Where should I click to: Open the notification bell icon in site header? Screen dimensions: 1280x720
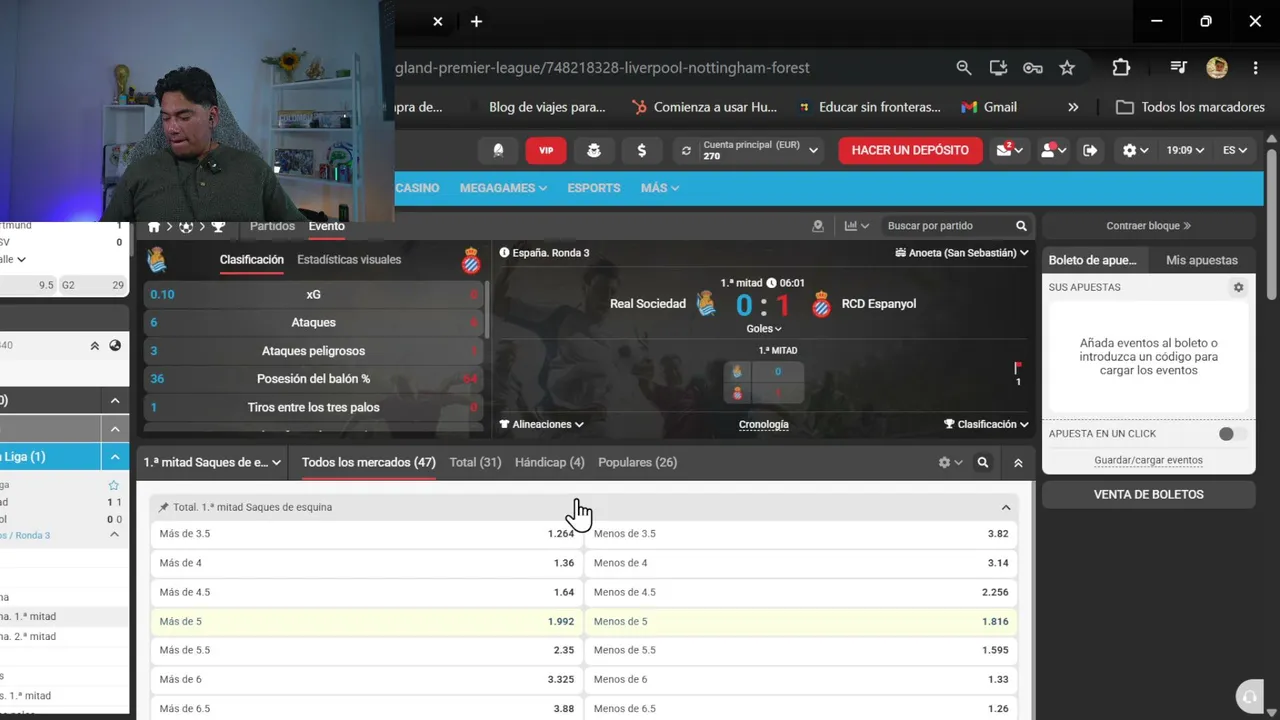coord(498,150)
